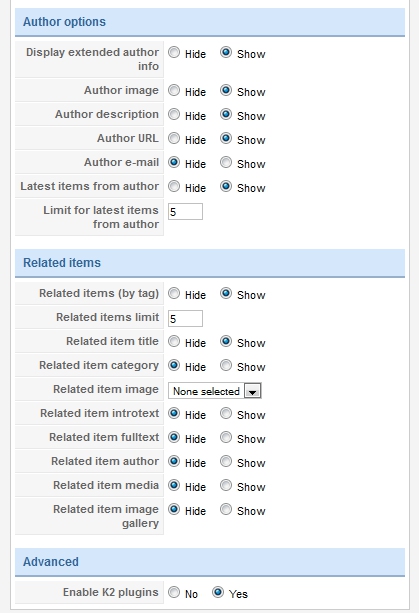The height and width of the screenshot is (613, 419).
Task: Select No for Enable K2 plugins
Action: [174, 592]
